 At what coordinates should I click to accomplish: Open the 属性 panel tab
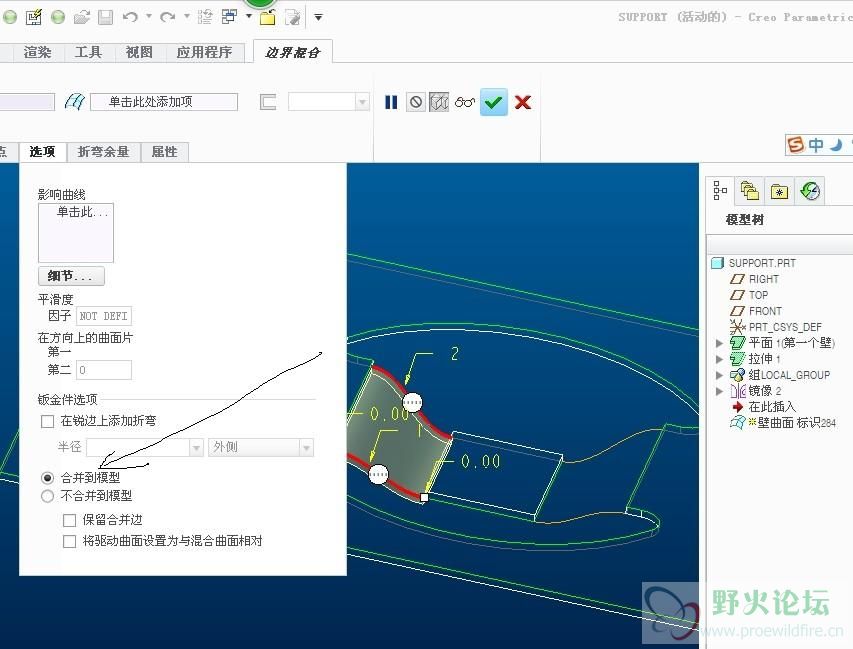[165, 152]
